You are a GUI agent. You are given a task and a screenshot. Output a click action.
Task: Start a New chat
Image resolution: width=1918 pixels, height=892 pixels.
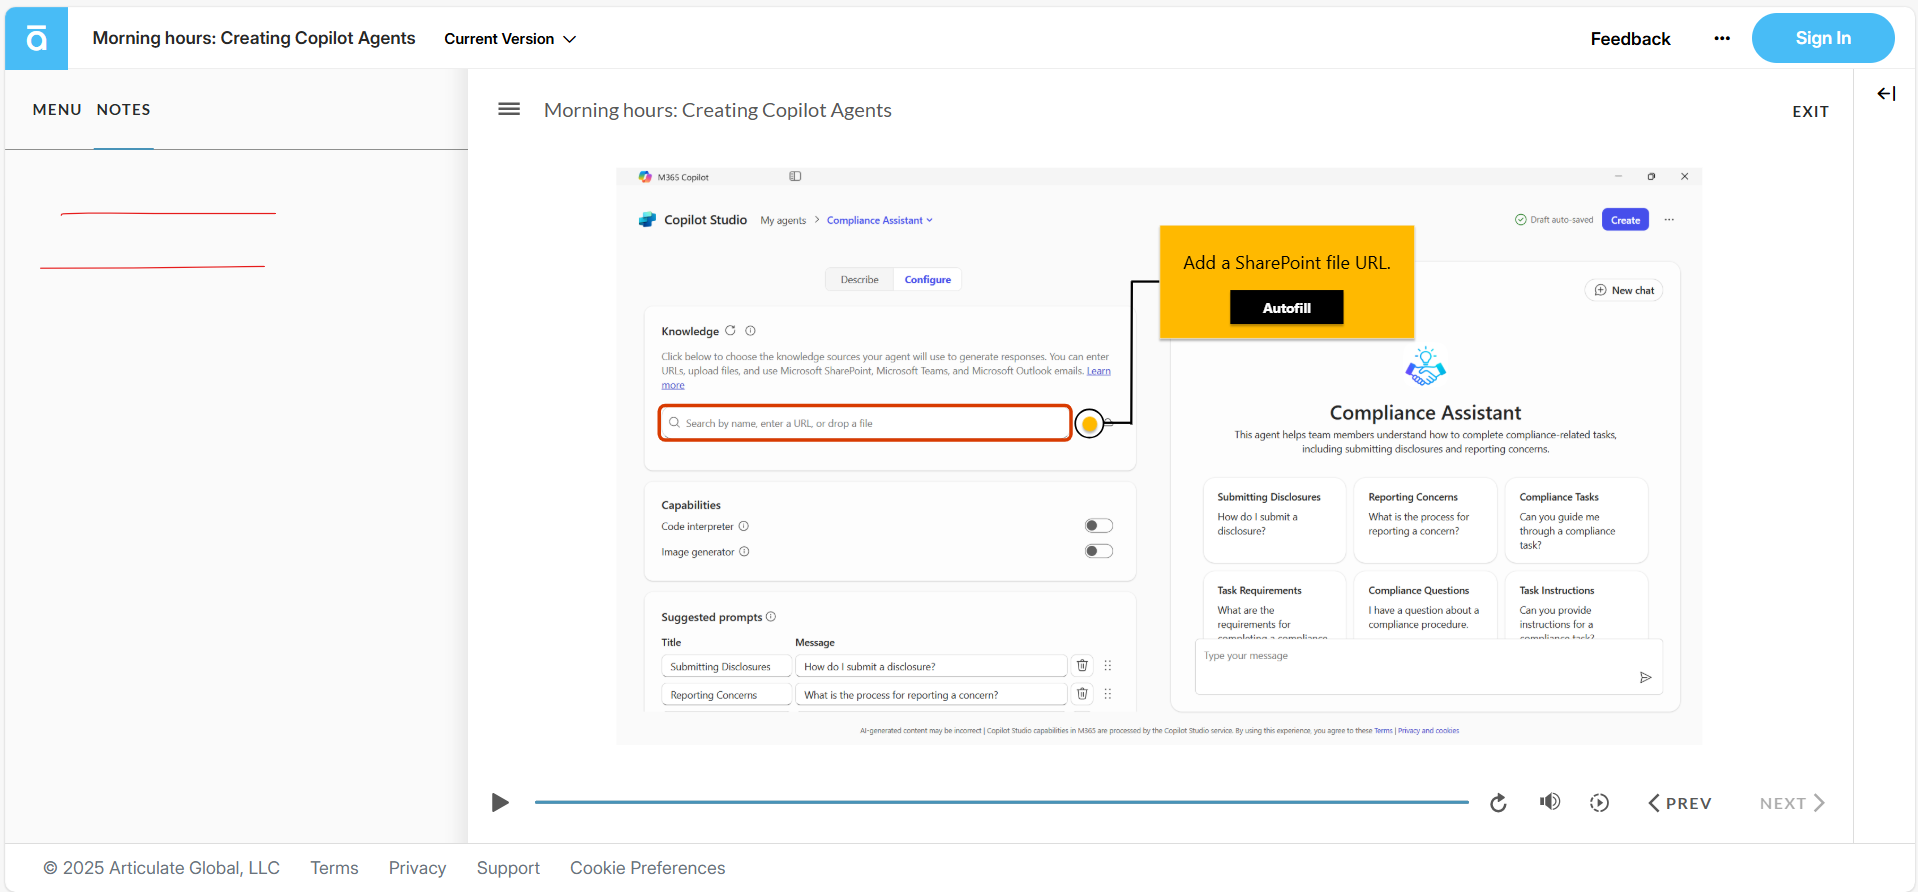pos(1624,290)
